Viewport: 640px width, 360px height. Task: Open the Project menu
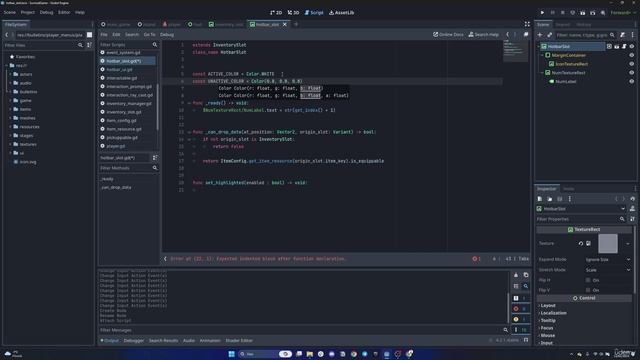pyautogui.click(x=28, y=13)
